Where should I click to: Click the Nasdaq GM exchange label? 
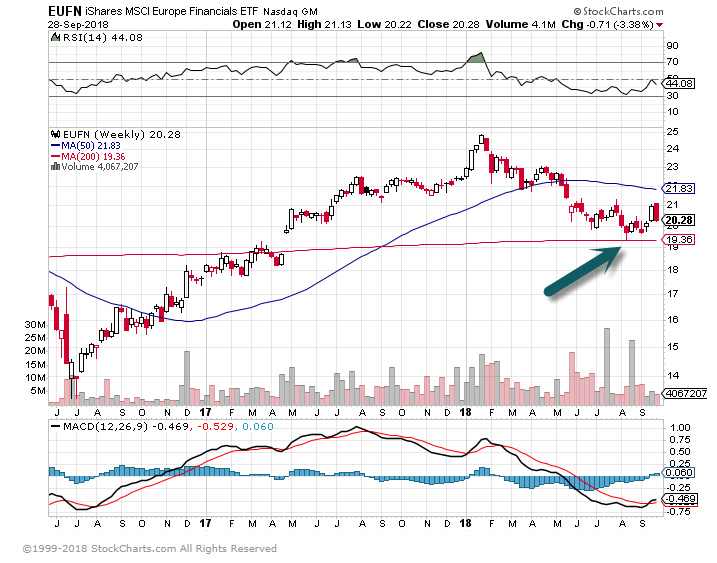[290, 11]
